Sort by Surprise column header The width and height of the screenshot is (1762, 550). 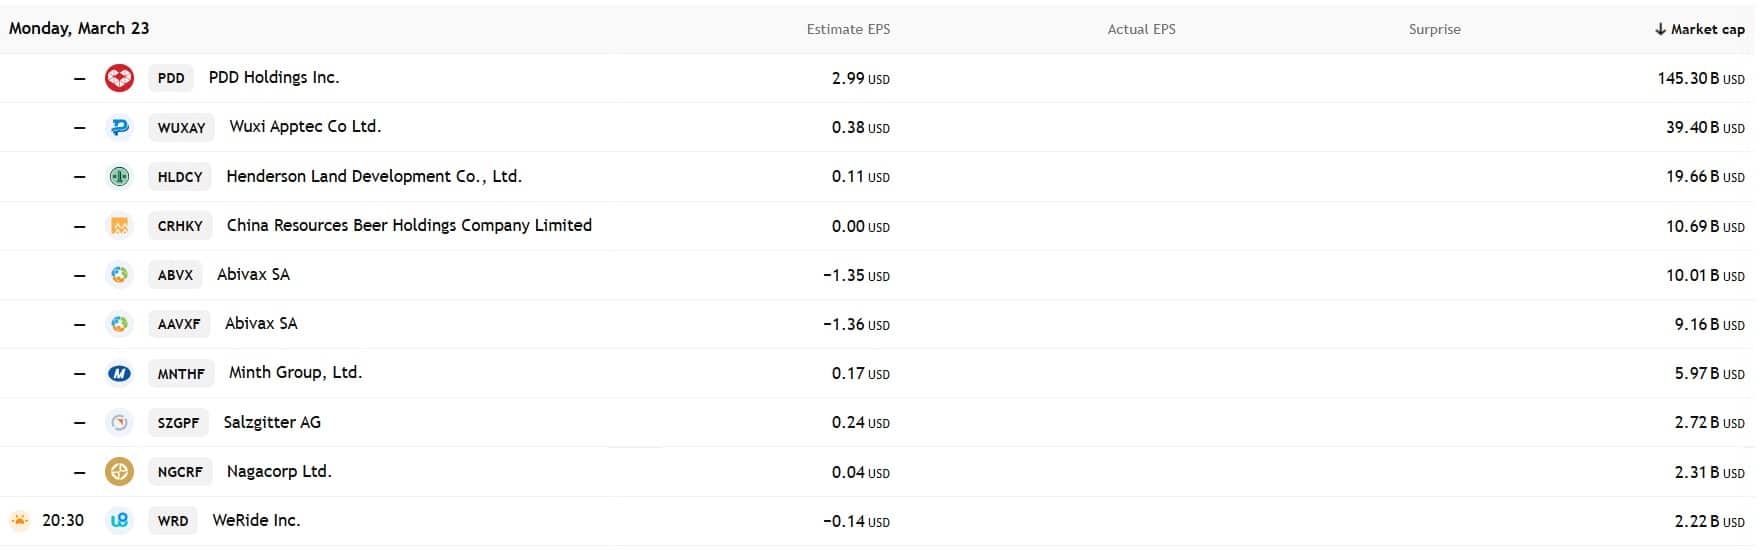1434,29
